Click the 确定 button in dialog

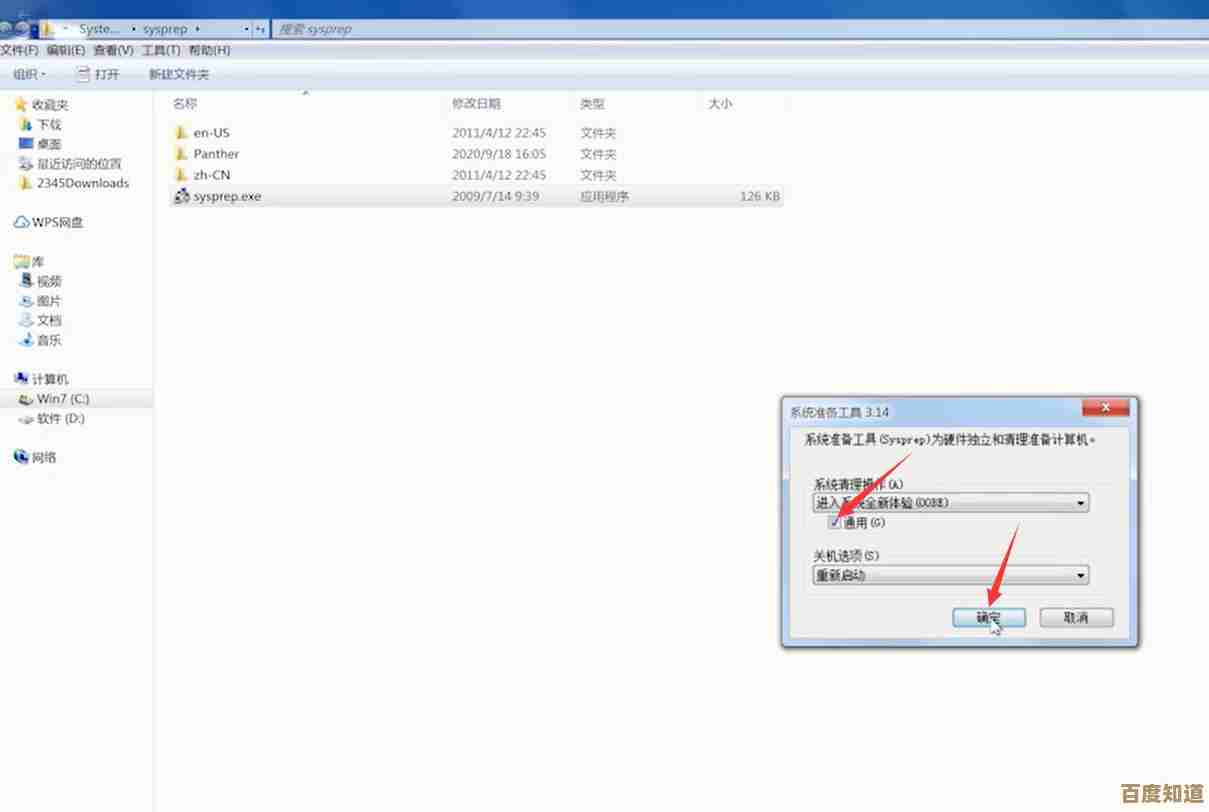[988, 618]
